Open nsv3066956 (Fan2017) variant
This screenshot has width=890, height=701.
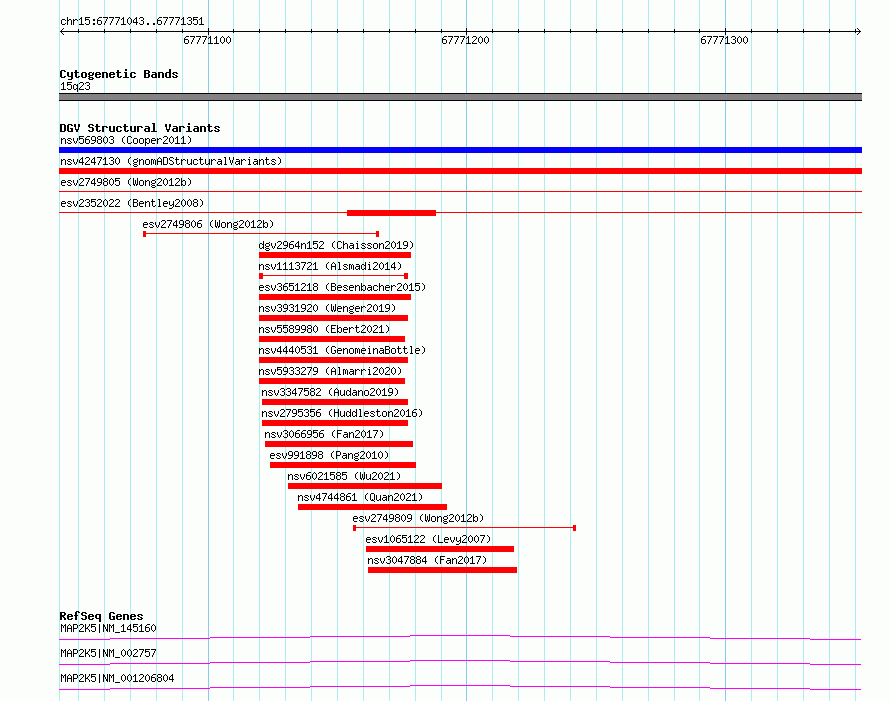click(324, 434)
